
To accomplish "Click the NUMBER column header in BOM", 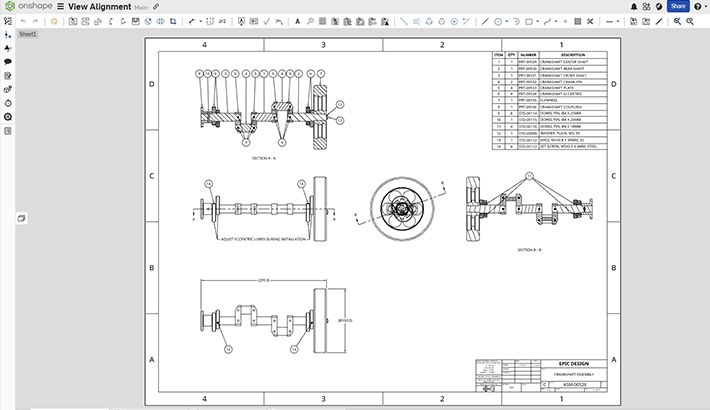I will (x=528, y=55).
